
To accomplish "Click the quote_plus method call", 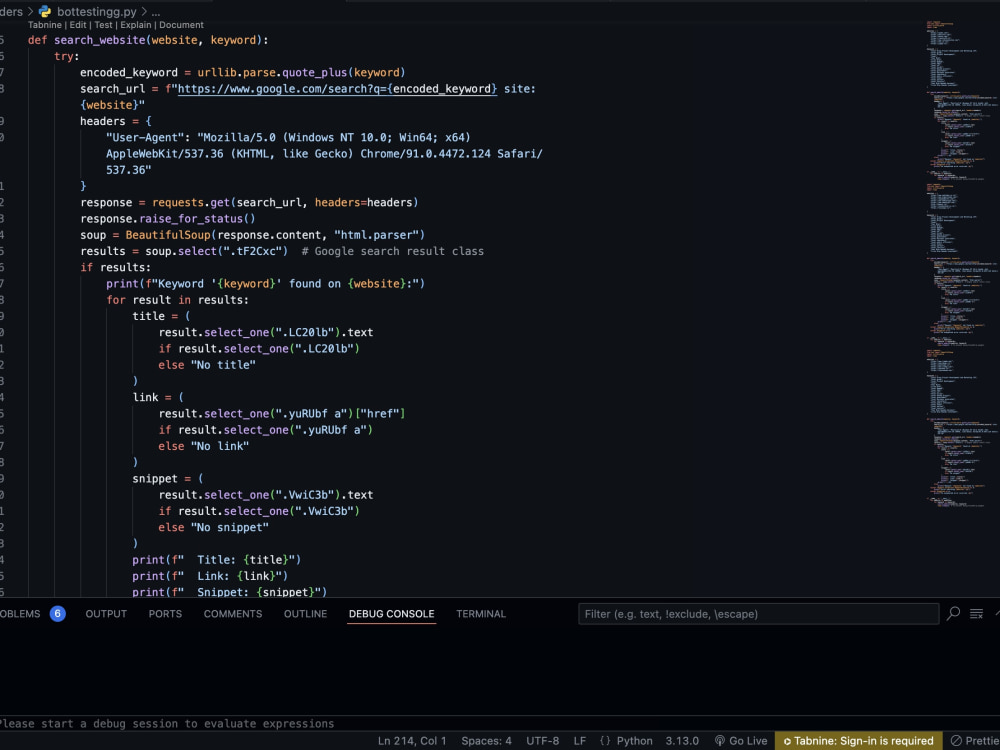I will [315, 72].
